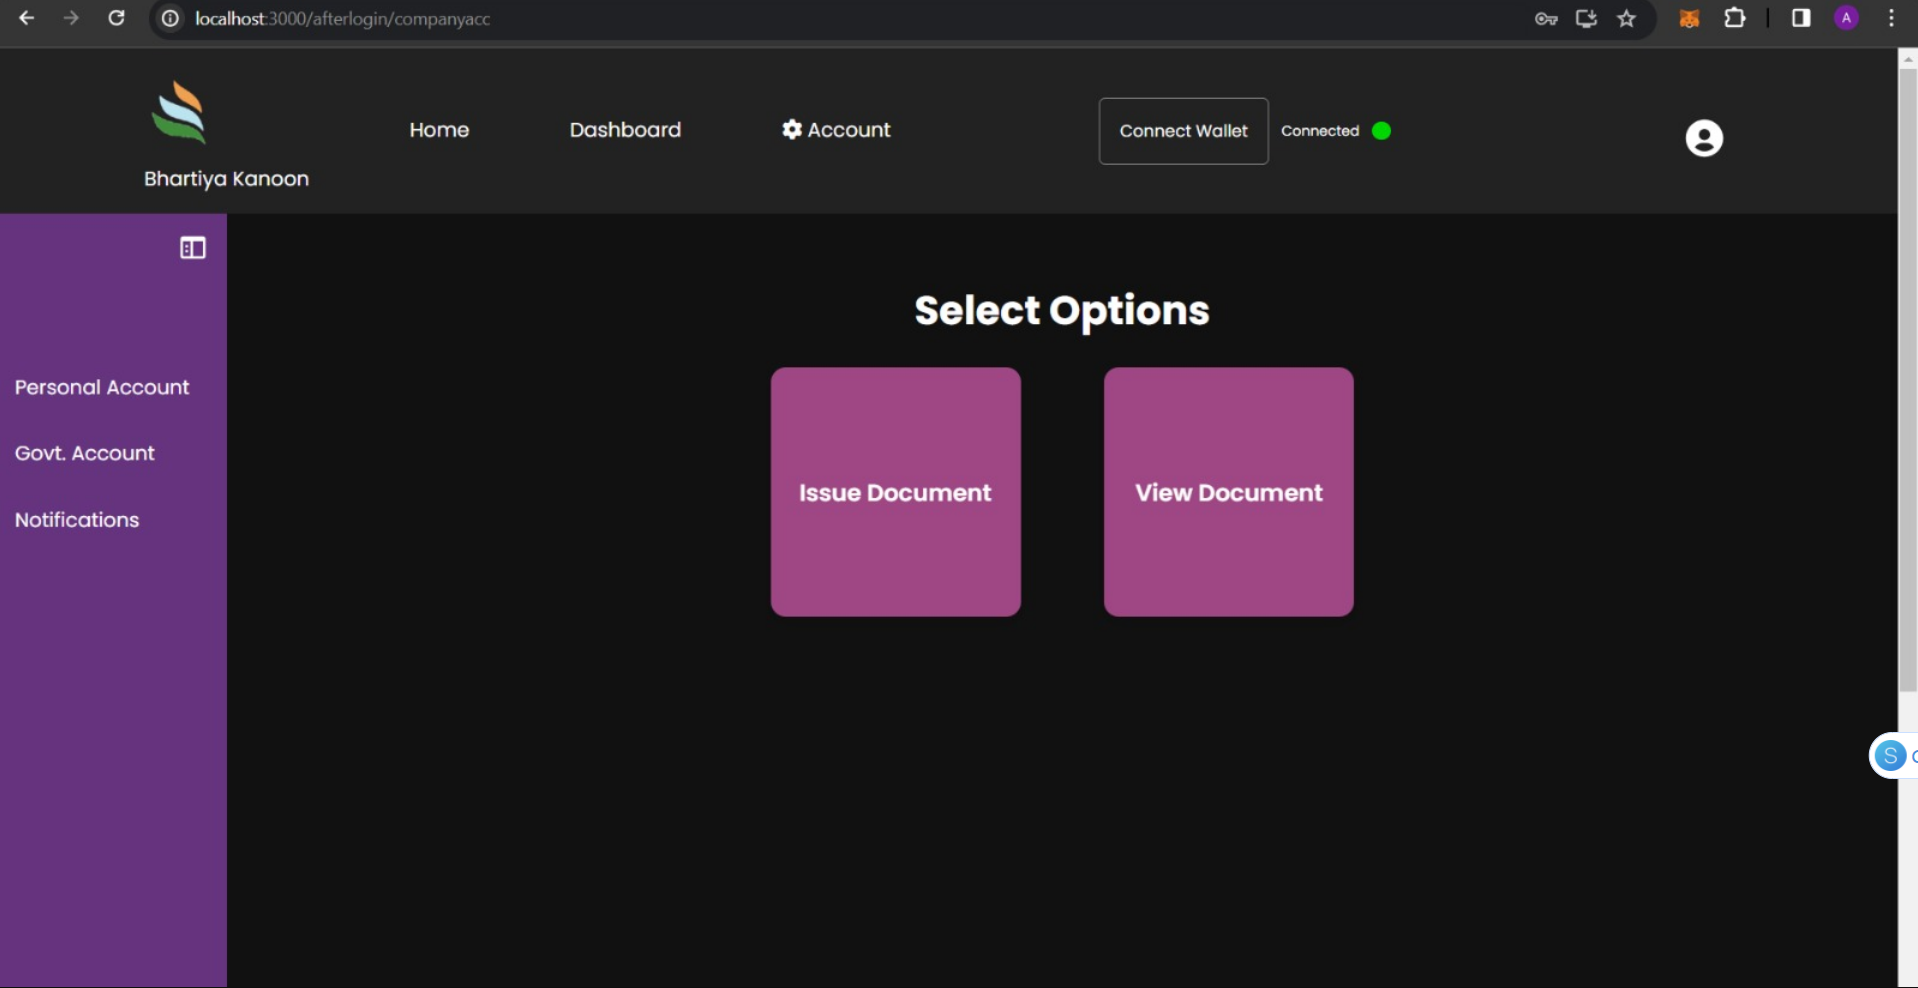Click the Select Options heading

1062,311
